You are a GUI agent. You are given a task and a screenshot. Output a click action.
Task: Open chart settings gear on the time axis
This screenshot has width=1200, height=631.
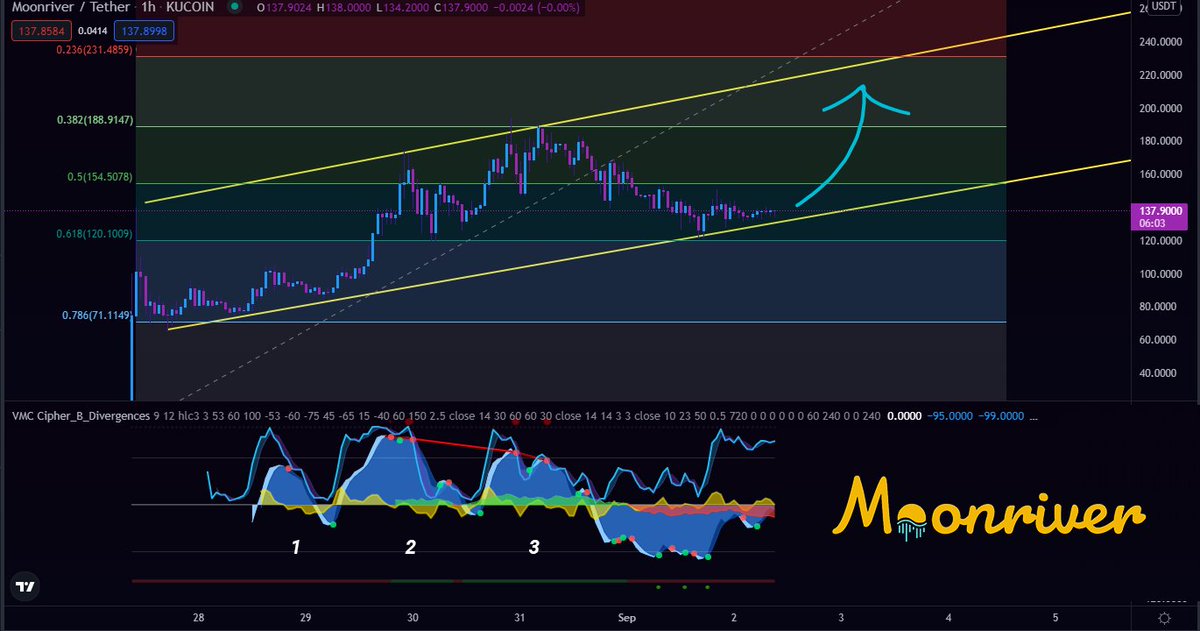coord(1166,618)
